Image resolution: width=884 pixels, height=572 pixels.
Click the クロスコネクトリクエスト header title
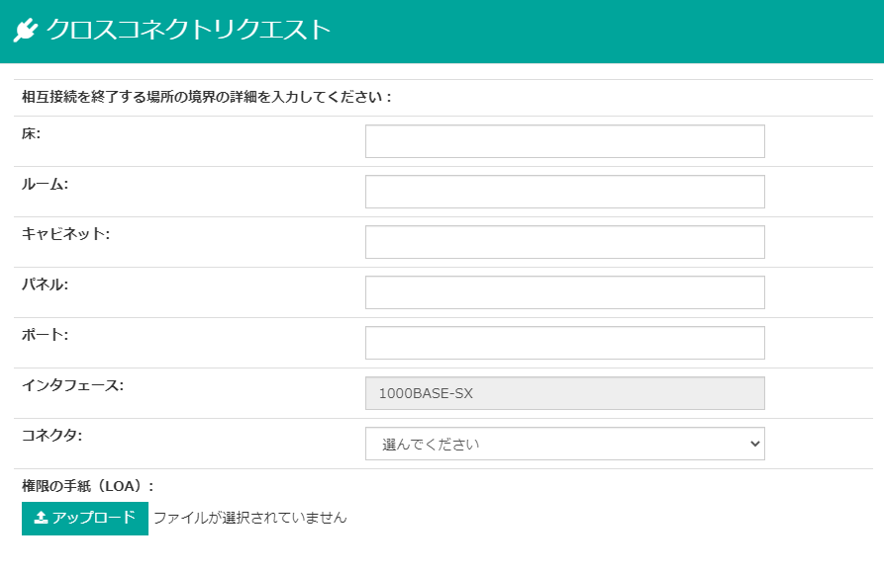[188, 30]
